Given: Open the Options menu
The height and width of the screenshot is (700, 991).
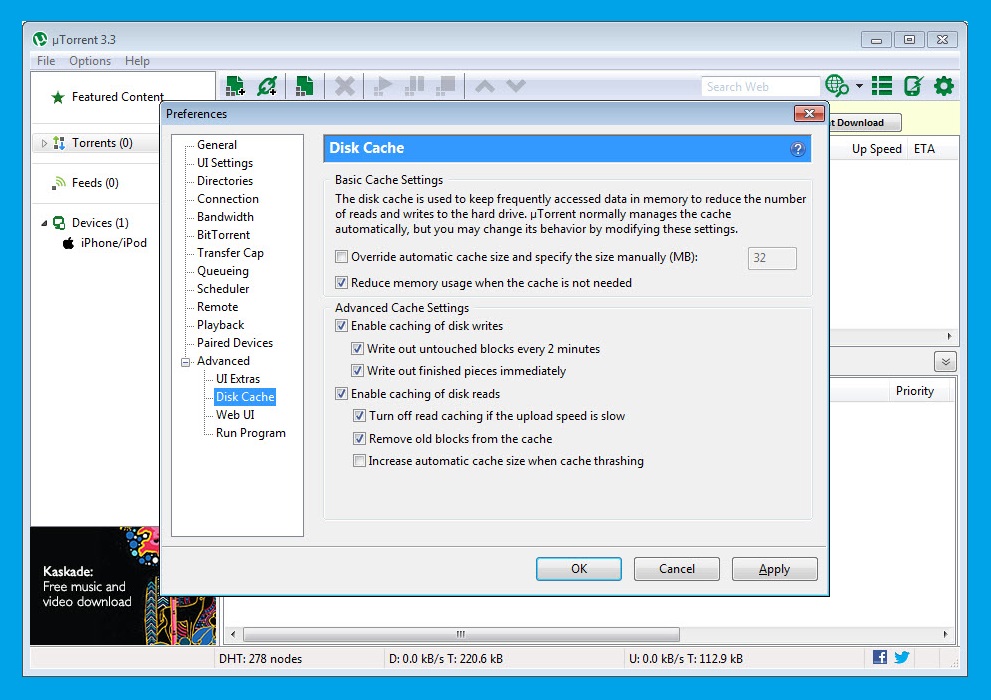Looking at the screenshot, I should [90, 61].
